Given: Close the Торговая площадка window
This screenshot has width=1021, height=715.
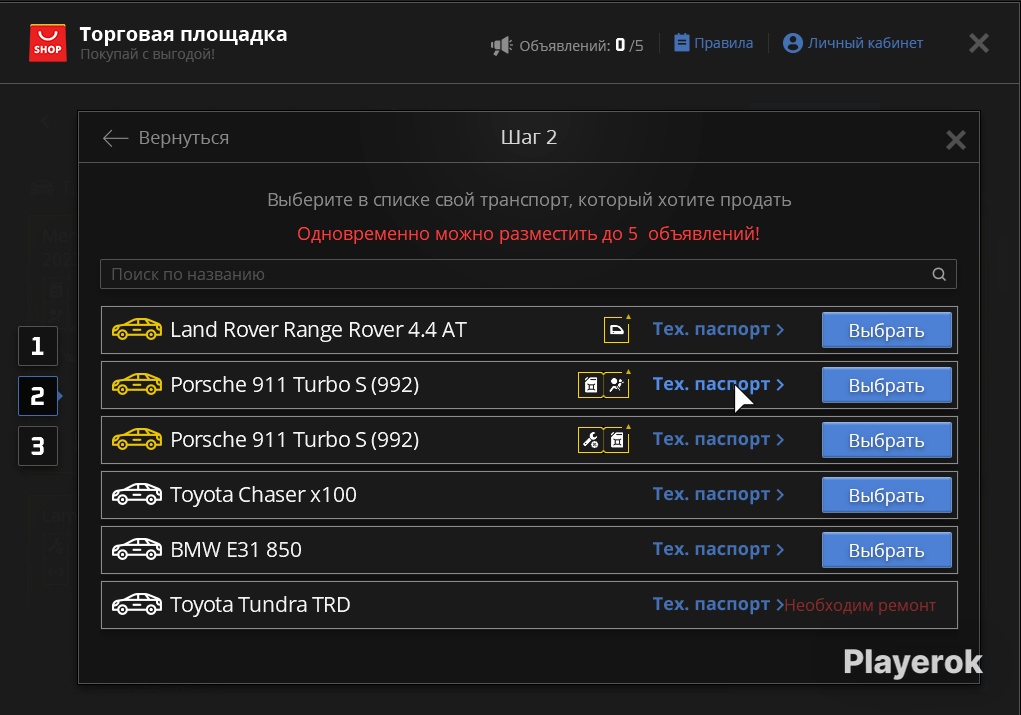Looking at the screenshot, I should [979, 44].
